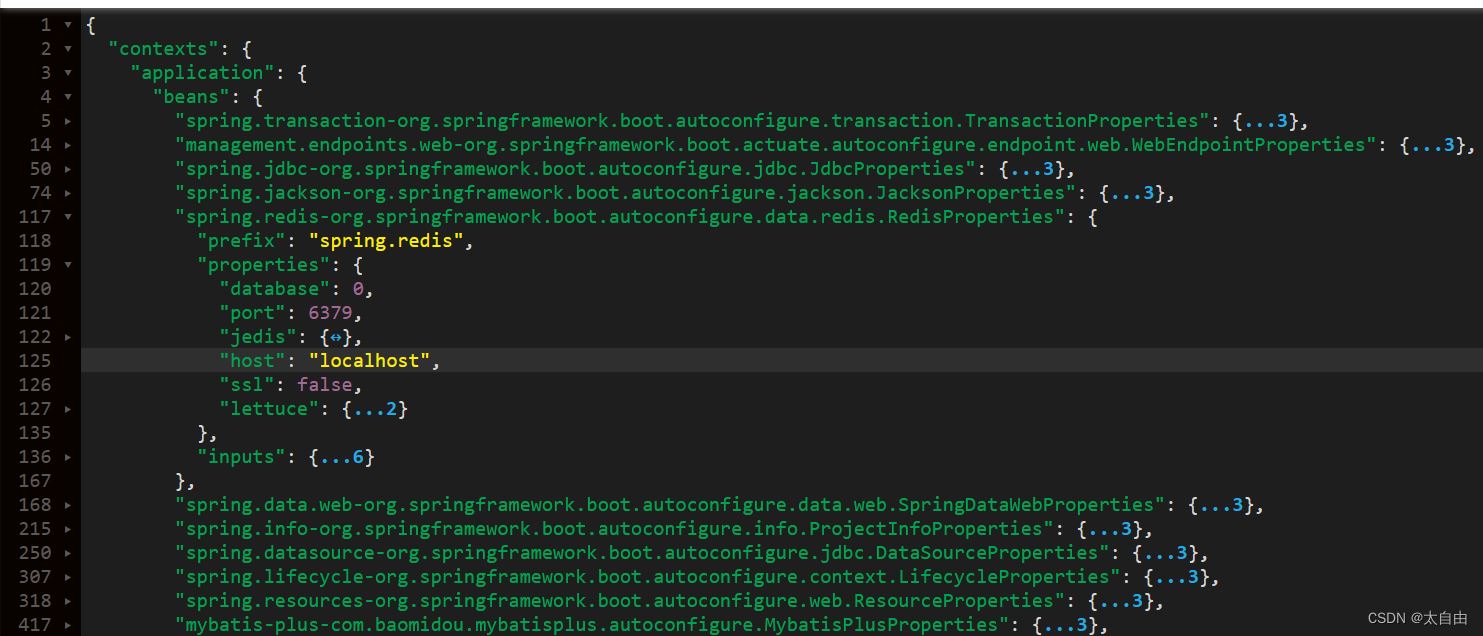
Task: Expand the WebEndpointProperties collapsed node
Action: 68,144
